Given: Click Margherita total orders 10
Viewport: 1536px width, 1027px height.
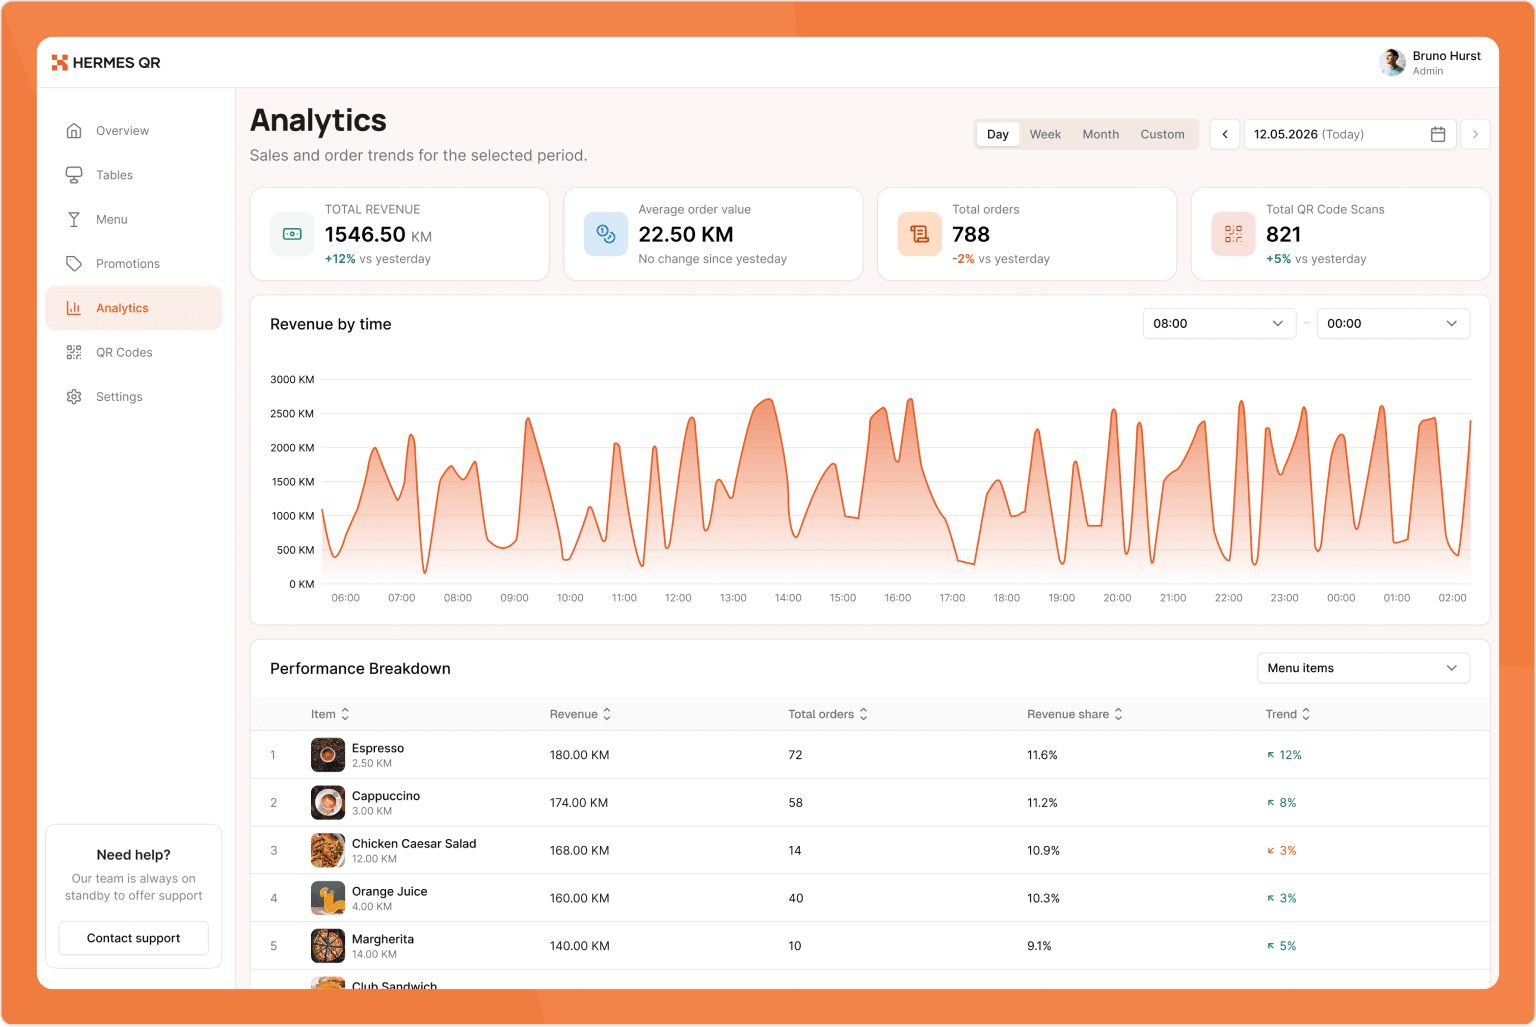Looking at the screenshot, I should [795, 946].
